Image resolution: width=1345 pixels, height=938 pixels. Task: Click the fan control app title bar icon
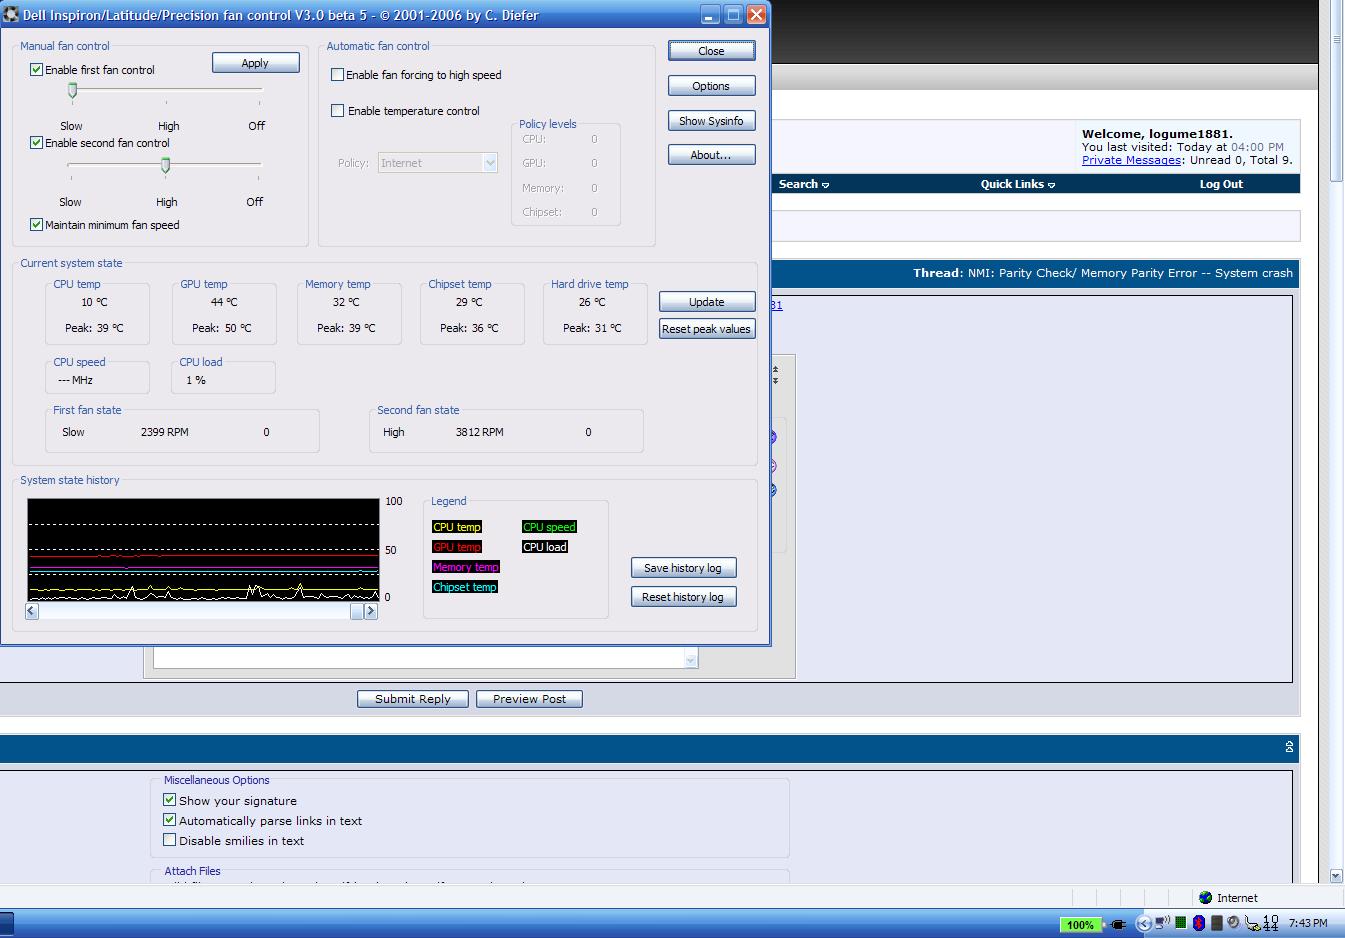[12, 15]
